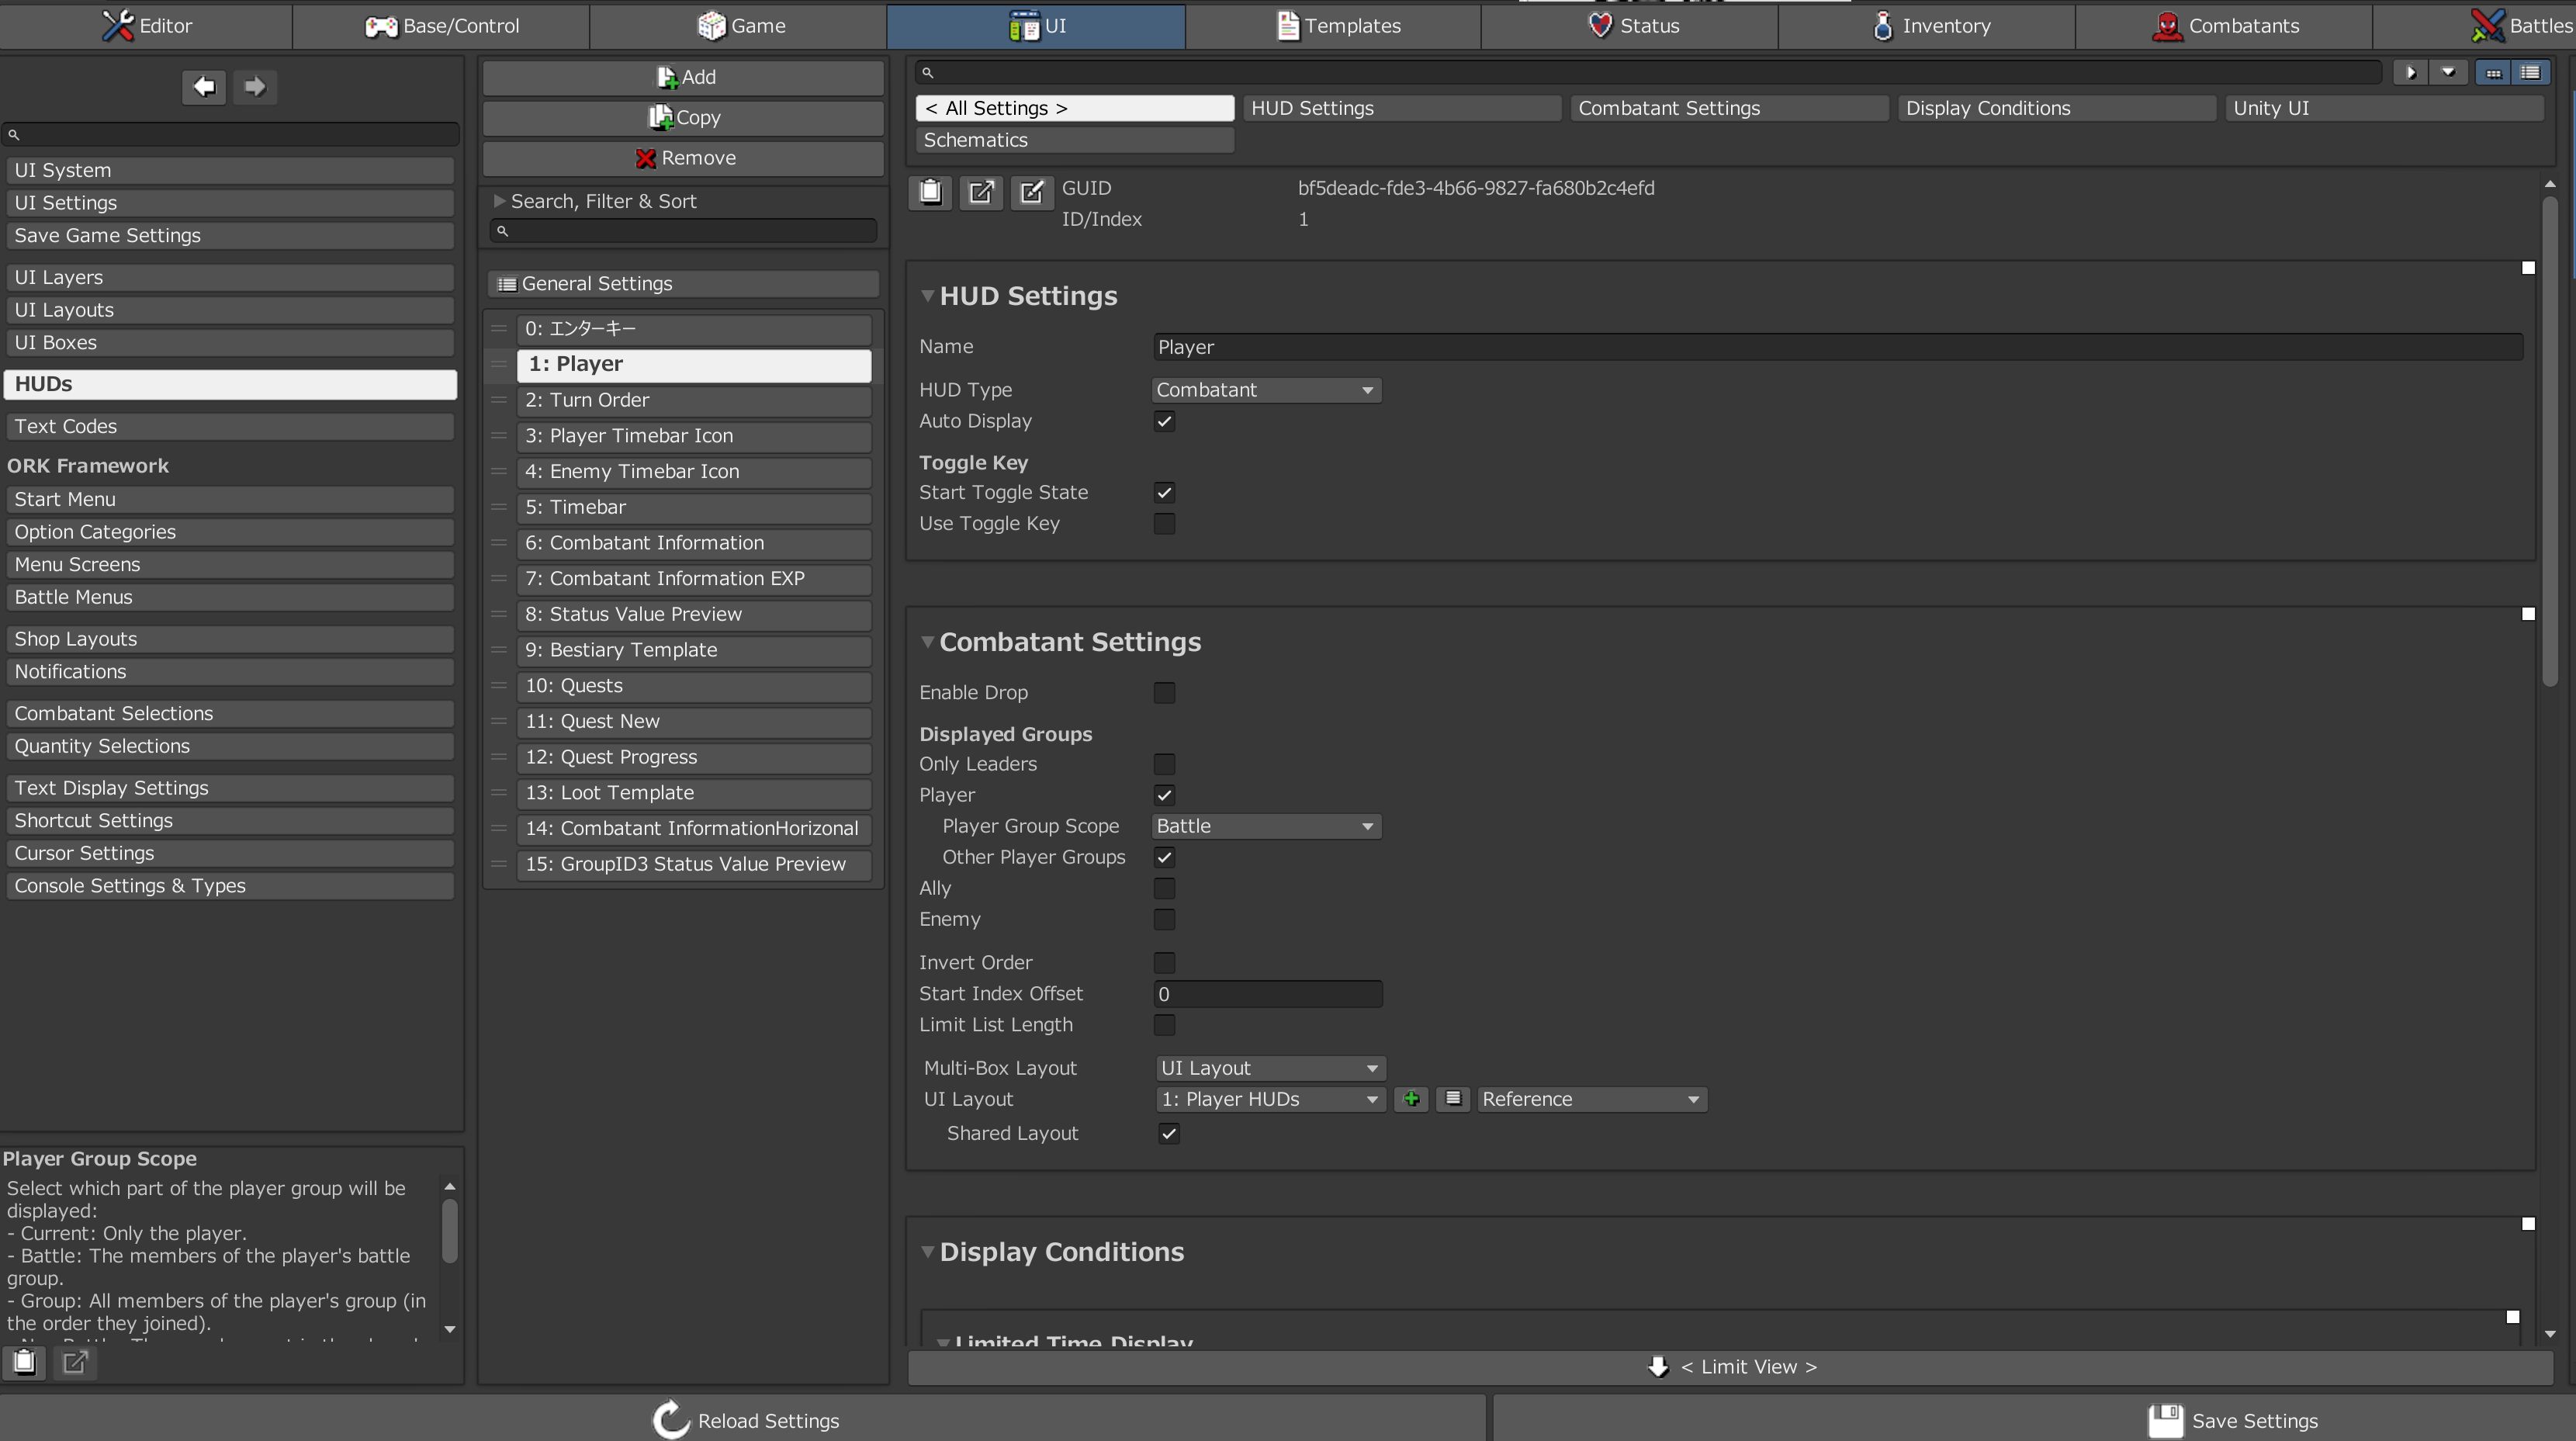Viewport: 2576px width, 1441px height.
Task: Click the pop-out icon in help panel
Action: (x=75, y=1362)
